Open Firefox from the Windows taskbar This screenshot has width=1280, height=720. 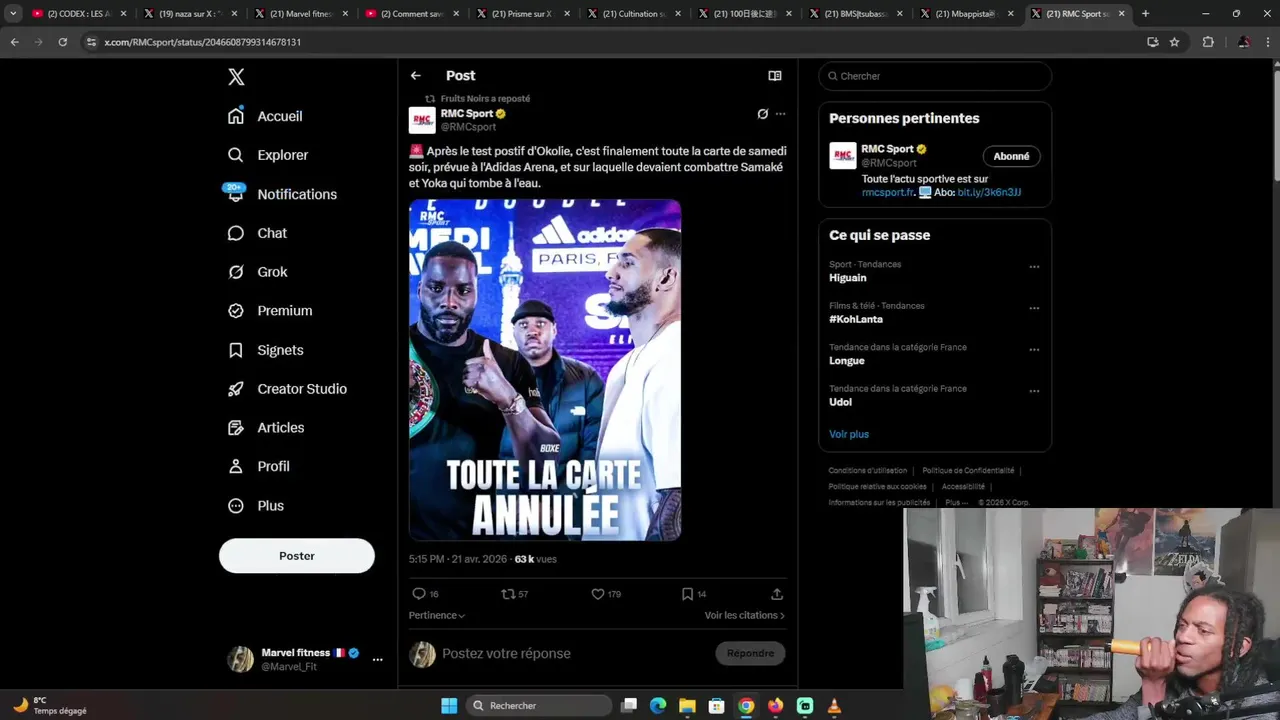coord(776,706)
